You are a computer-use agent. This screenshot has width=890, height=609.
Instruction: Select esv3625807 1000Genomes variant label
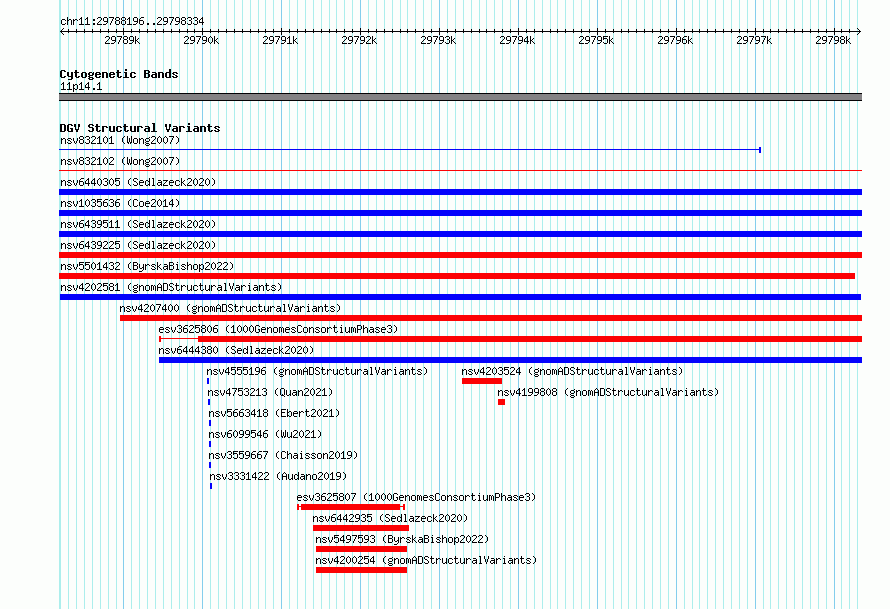point(416,497)
